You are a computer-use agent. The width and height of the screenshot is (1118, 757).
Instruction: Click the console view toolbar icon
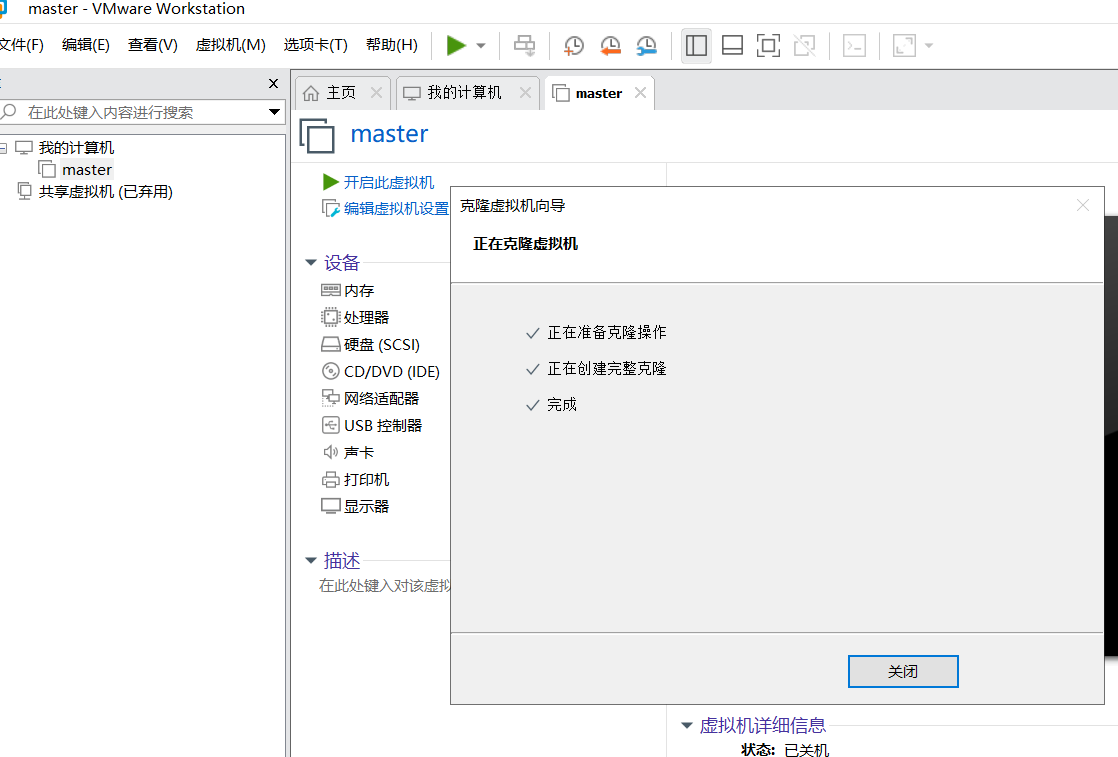[x=854, y=46]
